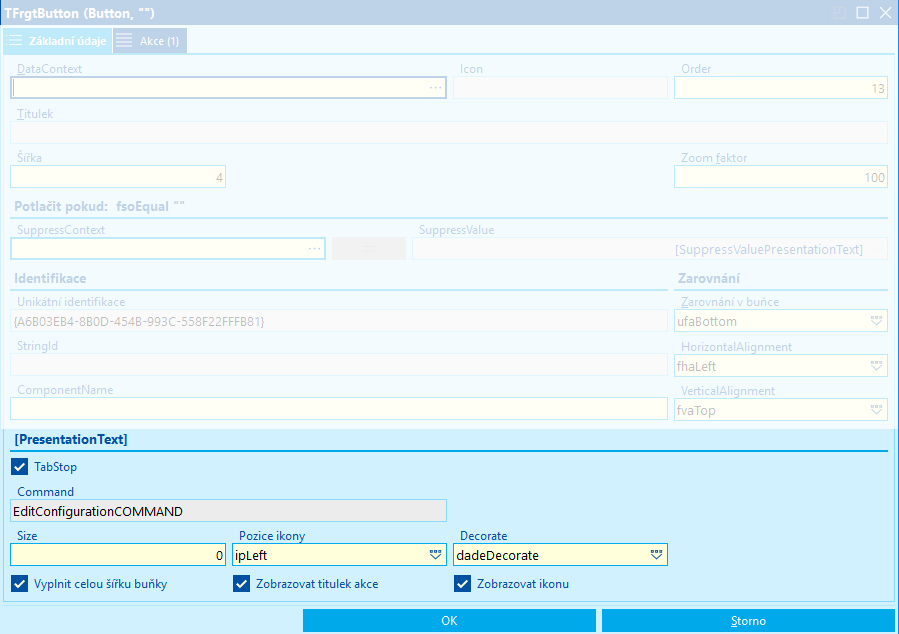
Task: Toggle Zobrazovat ikonu checkbox
Action: 463,584
